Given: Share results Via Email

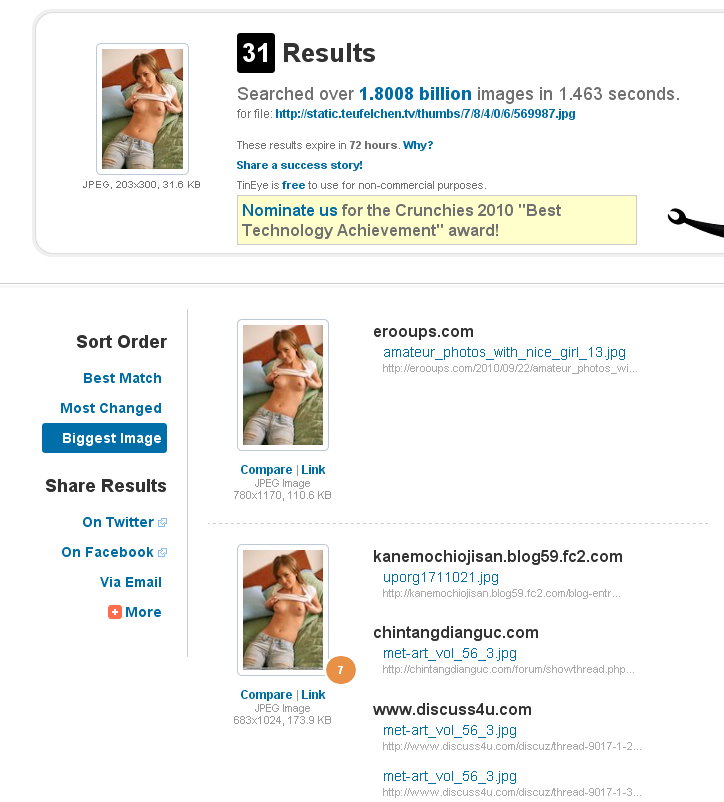Looking at the screenshot, I should point(131,582).
